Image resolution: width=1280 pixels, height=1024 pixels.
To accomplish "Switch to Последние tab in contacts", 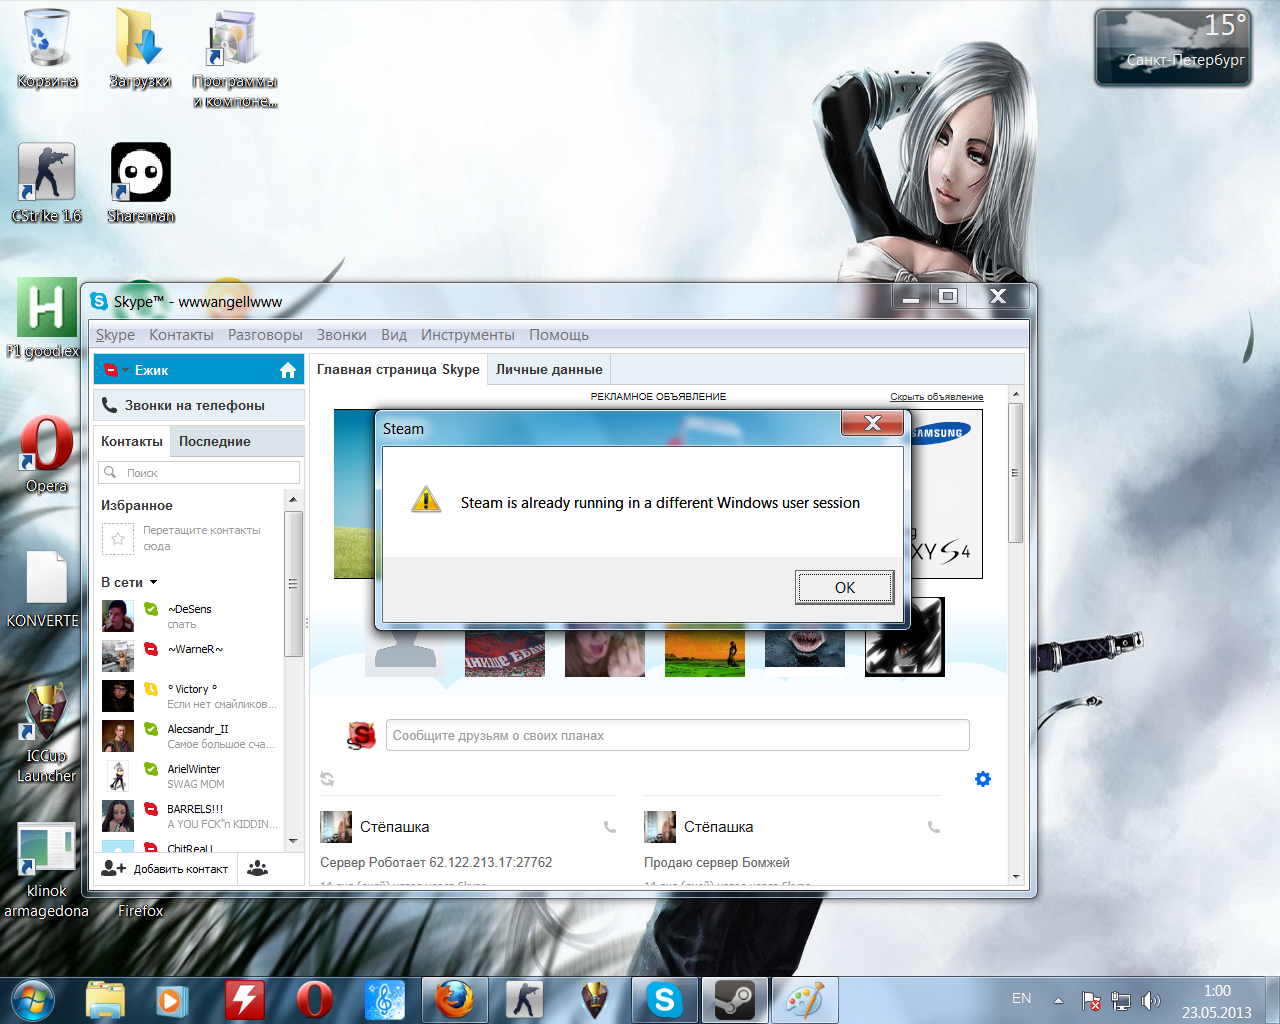I will click(215, 441).
